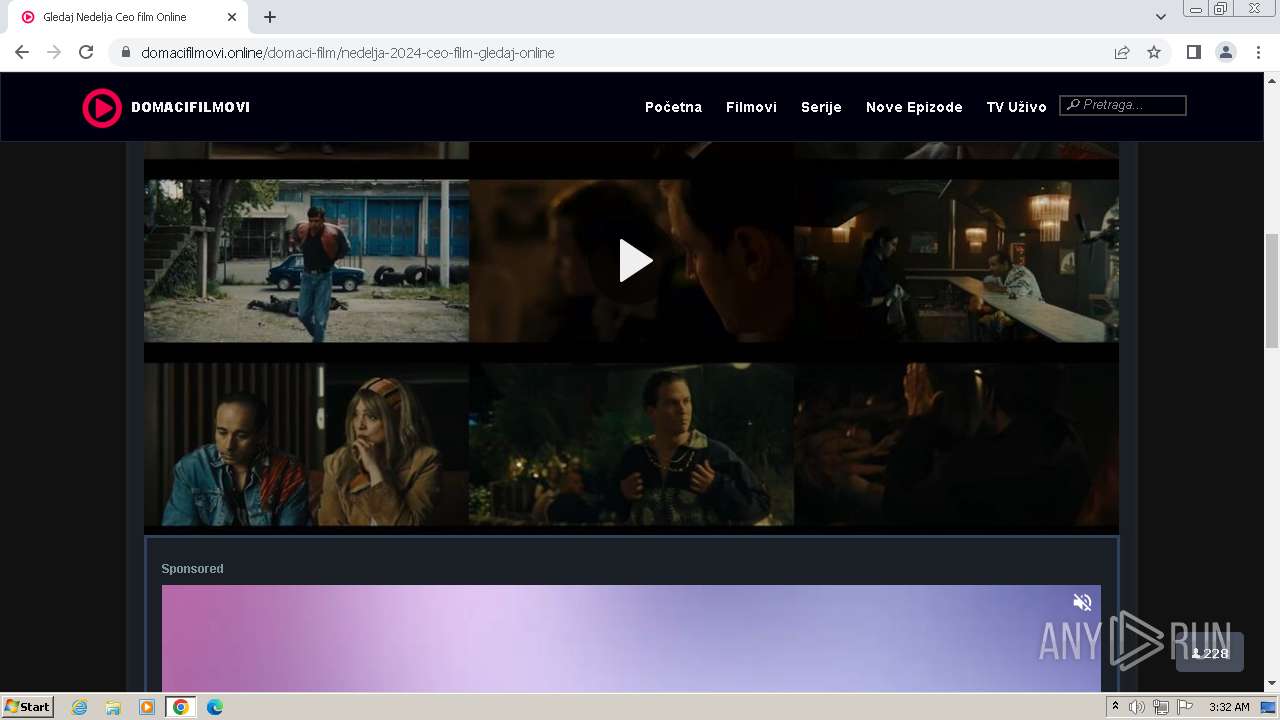
Task: Launch Microsoft Edge from taskbar
Action: [214, 707]
